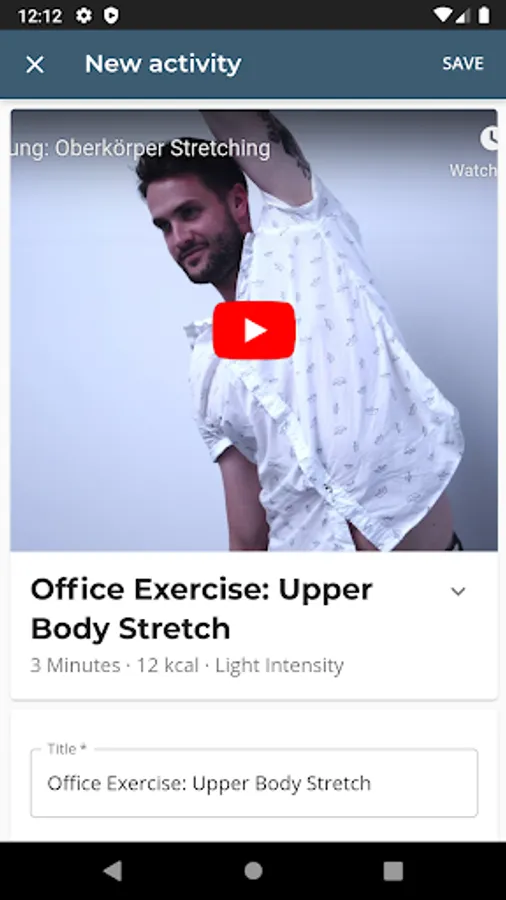This screenshot has height=900, width=506.
Task: Edit the Title input field
Action: pos(254,782)
